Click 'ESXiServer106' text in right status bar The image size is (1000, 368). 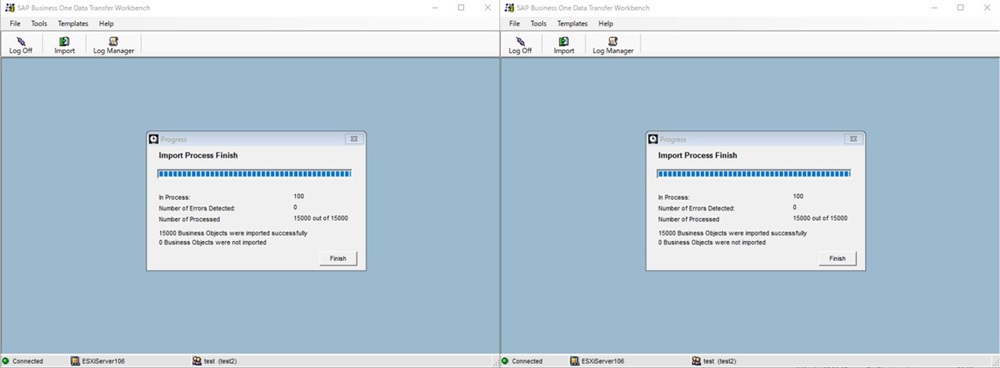[603, 361]
